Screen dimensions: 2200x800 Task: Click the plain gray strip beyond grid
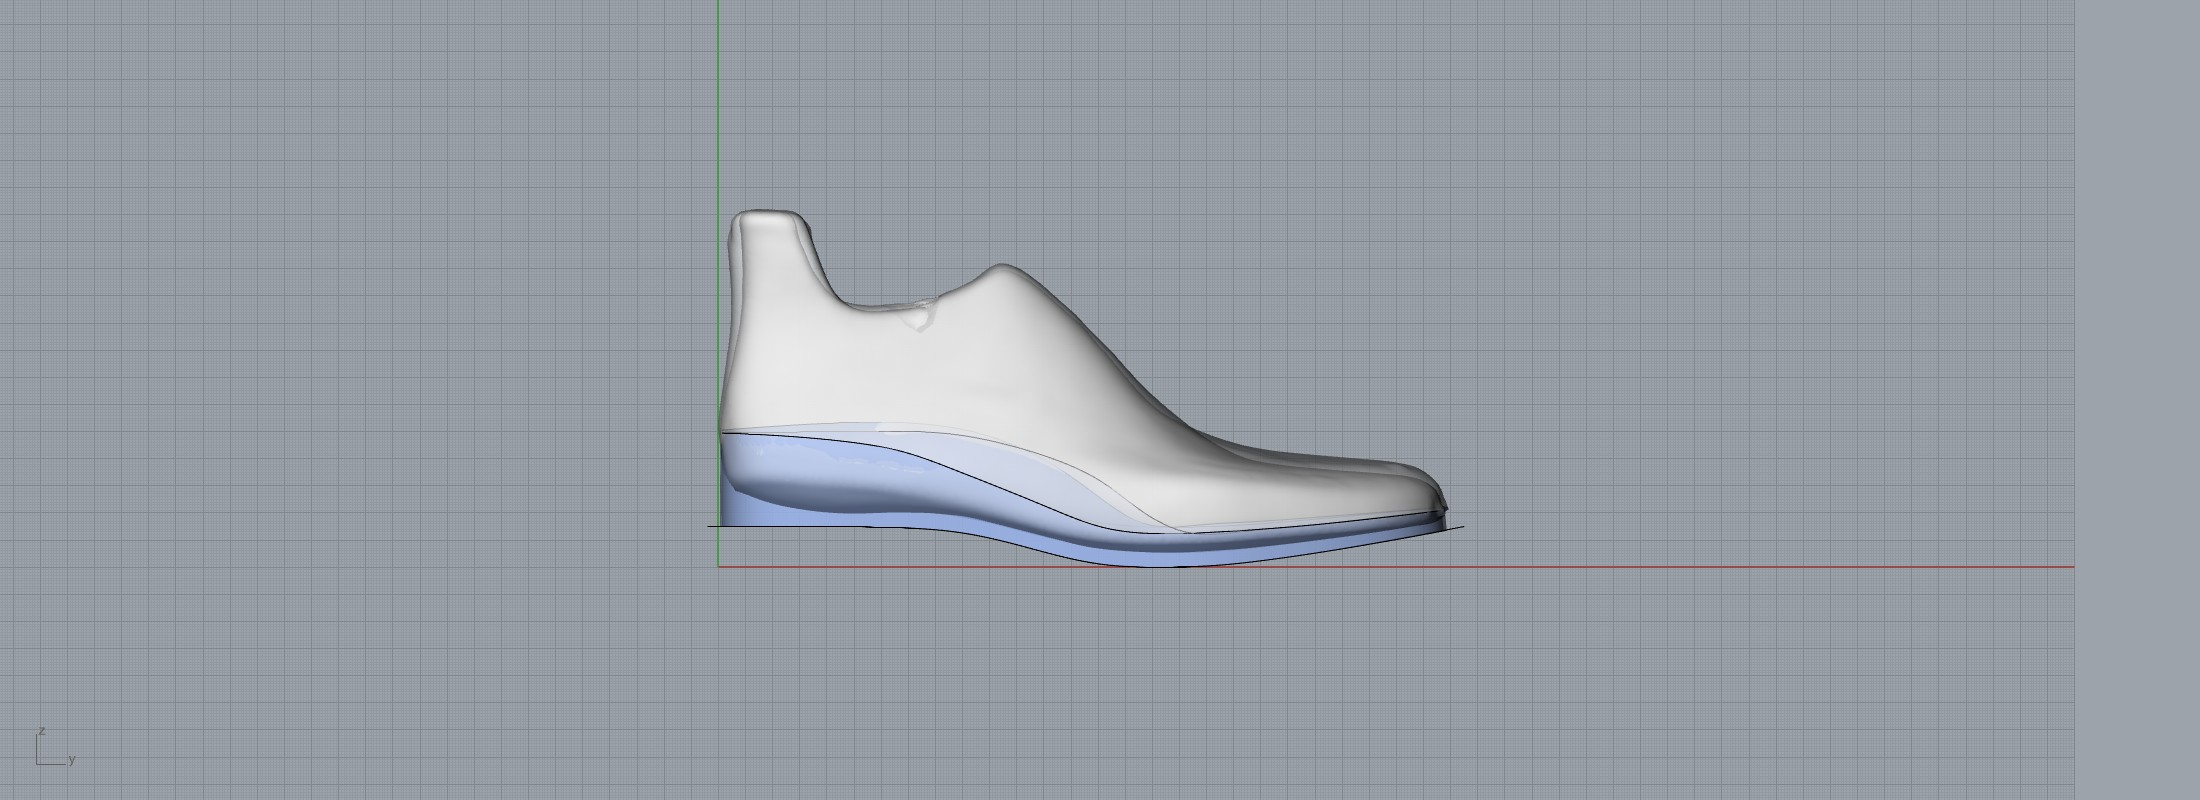2138,400
